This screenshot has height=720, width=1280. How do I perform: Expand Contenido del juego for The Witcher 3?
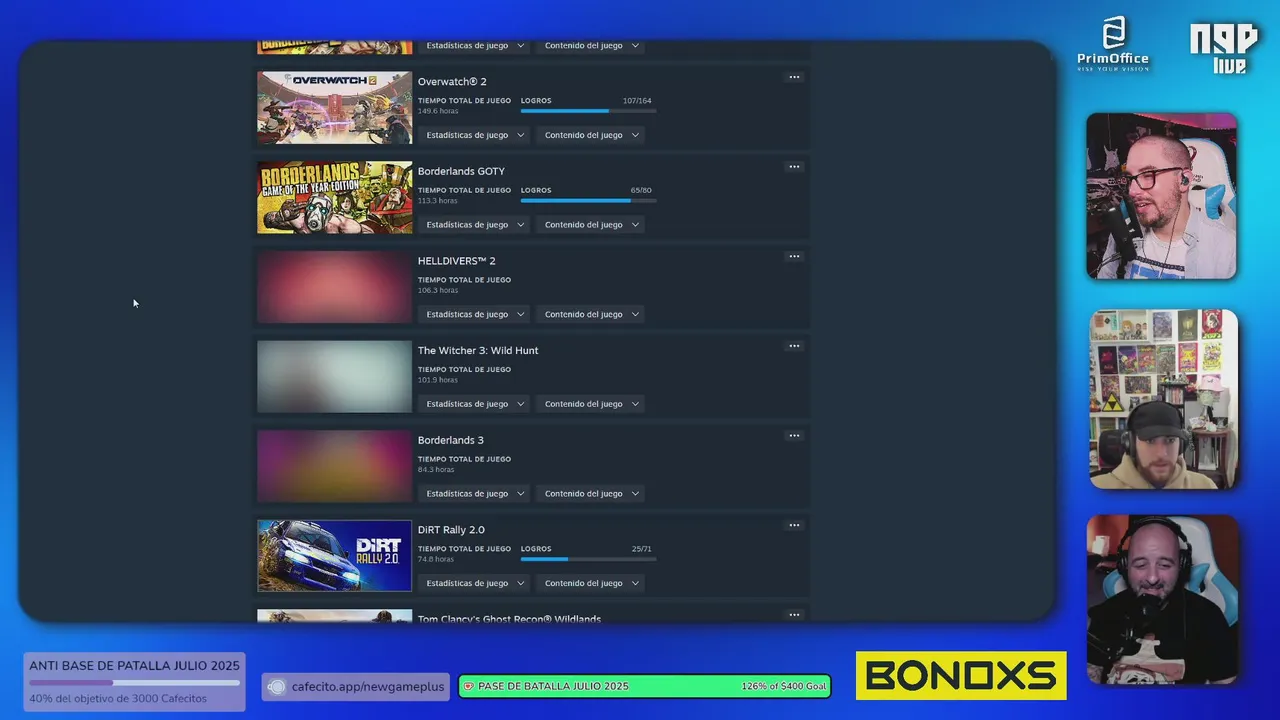tap(591, 404)
